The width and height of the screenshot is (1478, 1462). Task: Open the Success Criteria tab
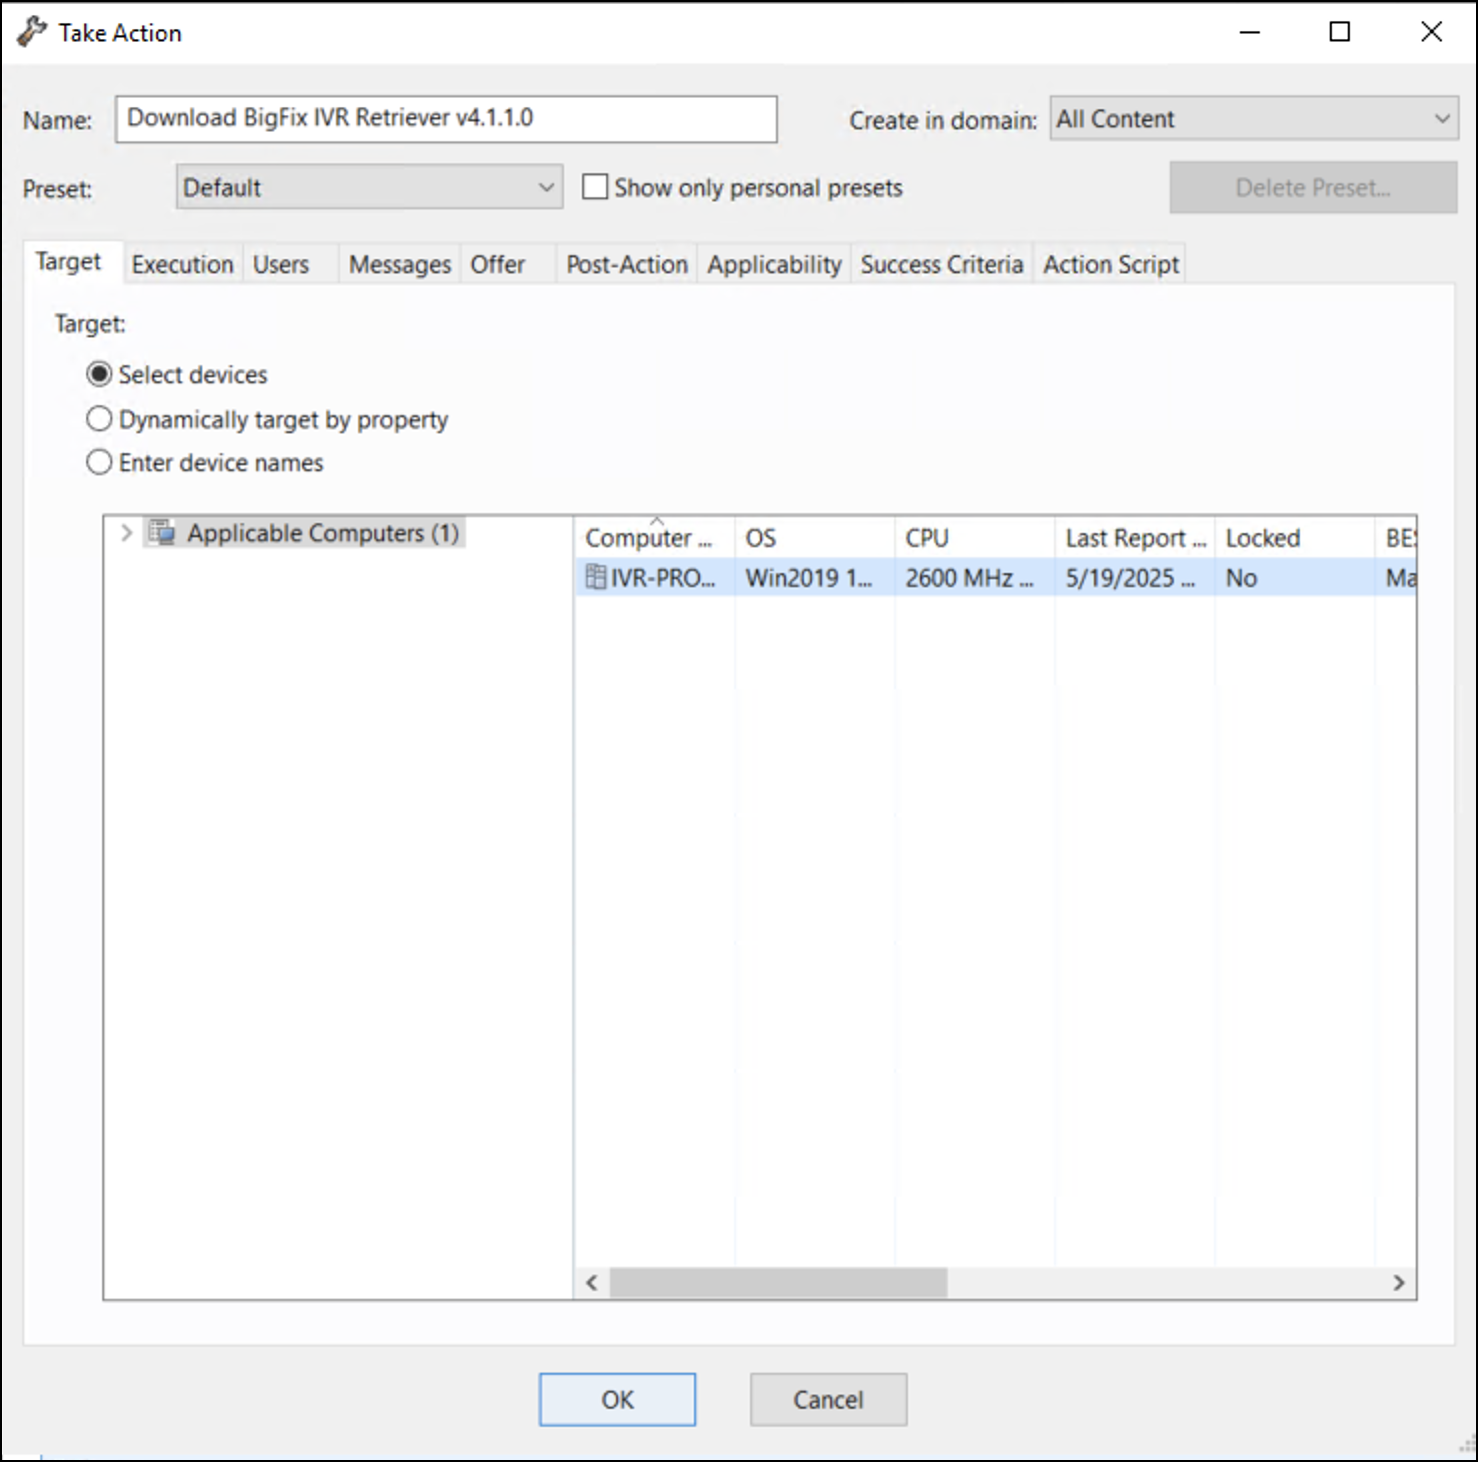(x=942, y=264)
